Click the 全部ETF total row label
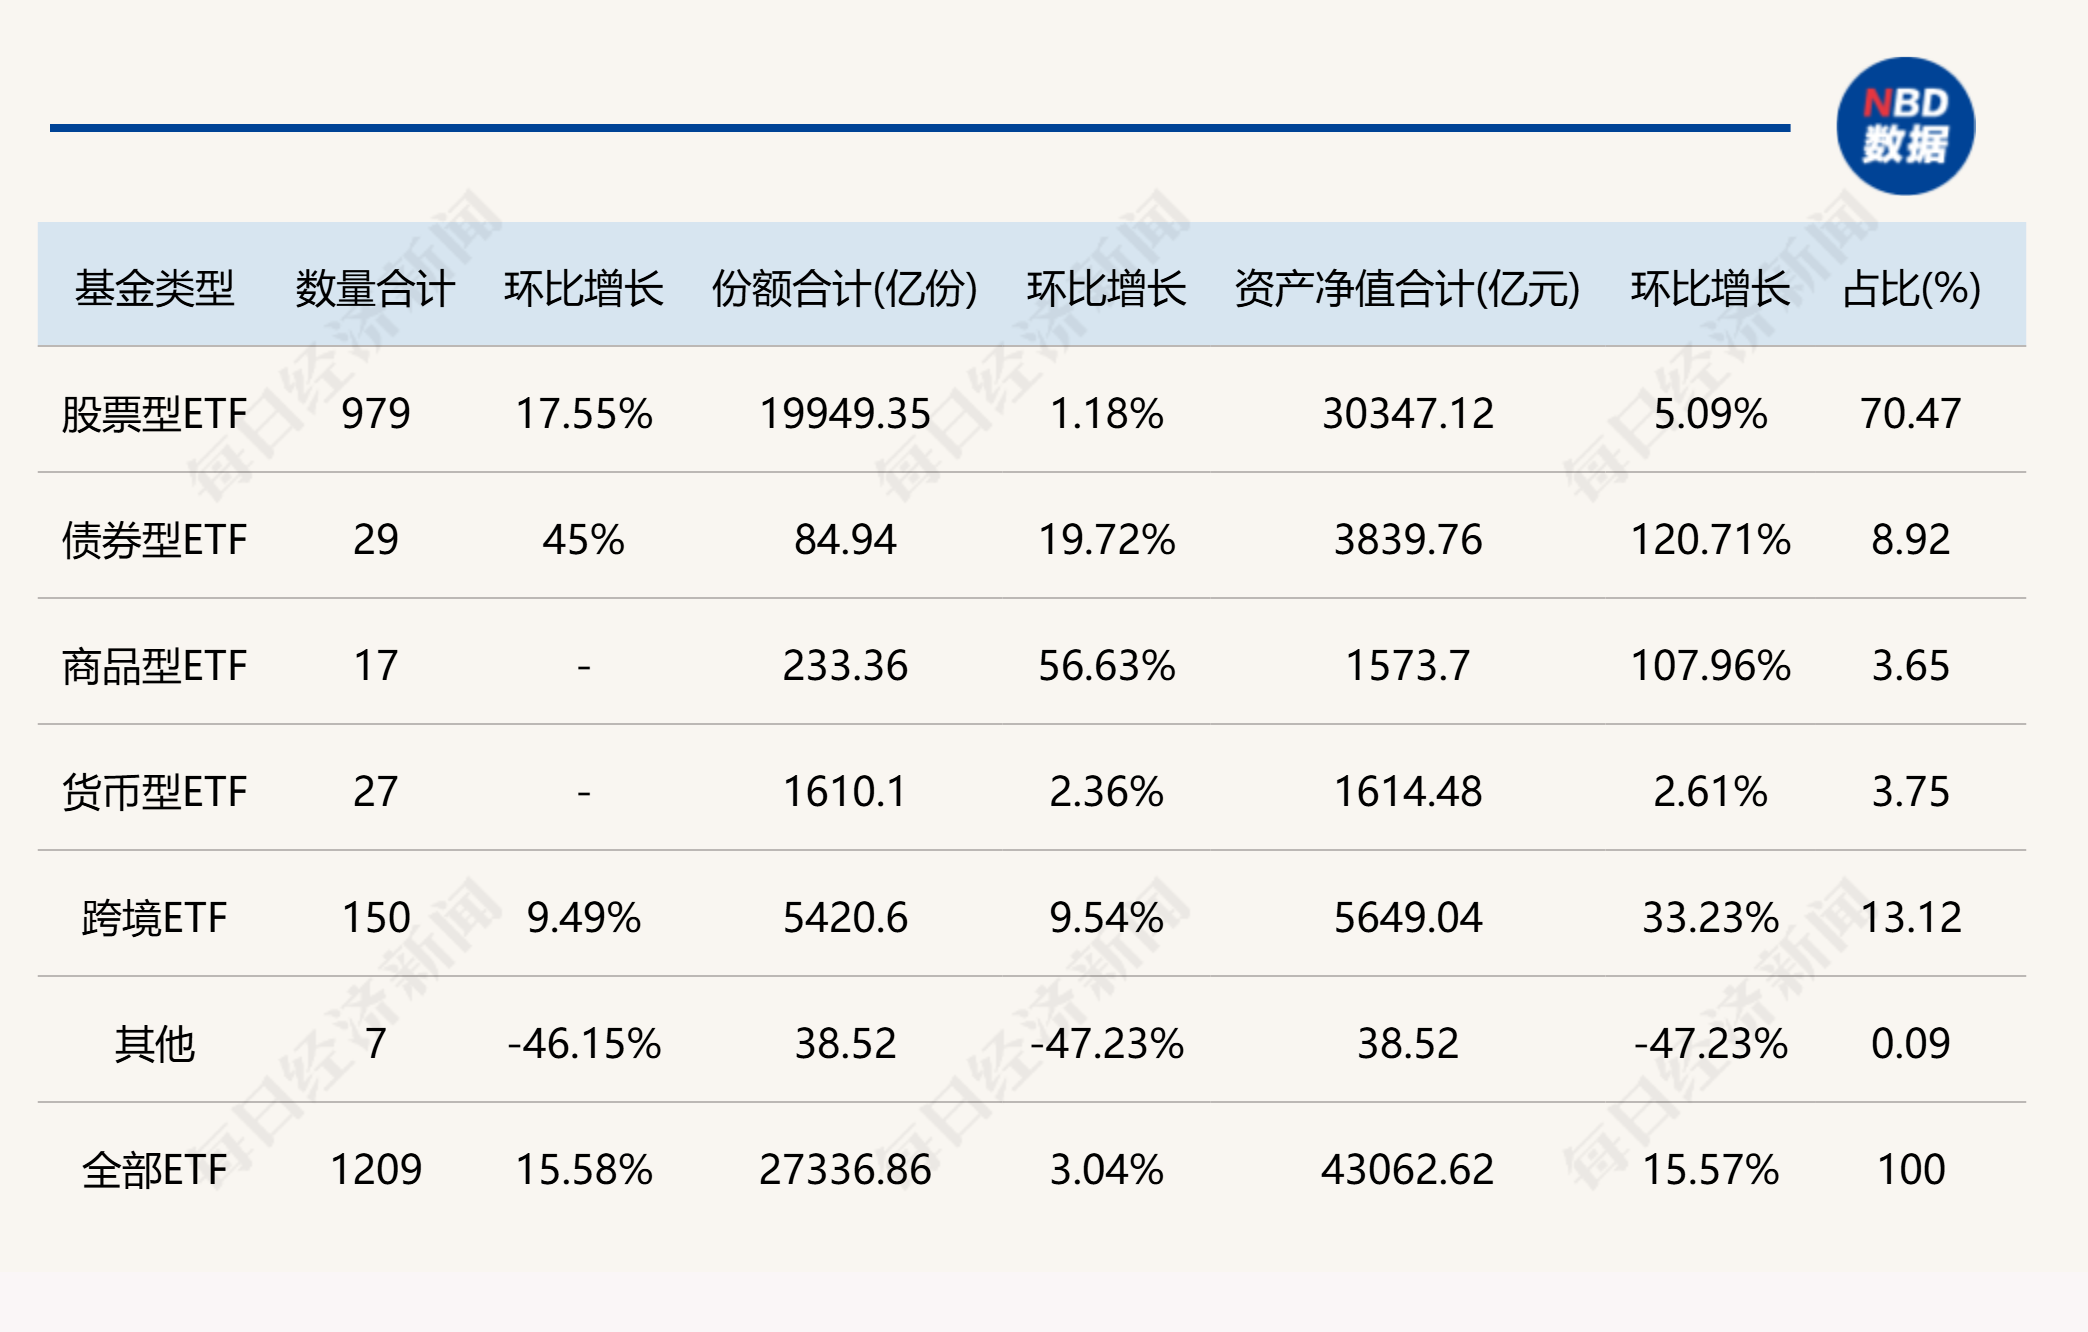Screen dimensions: 2088x1332 point(154,1170)
